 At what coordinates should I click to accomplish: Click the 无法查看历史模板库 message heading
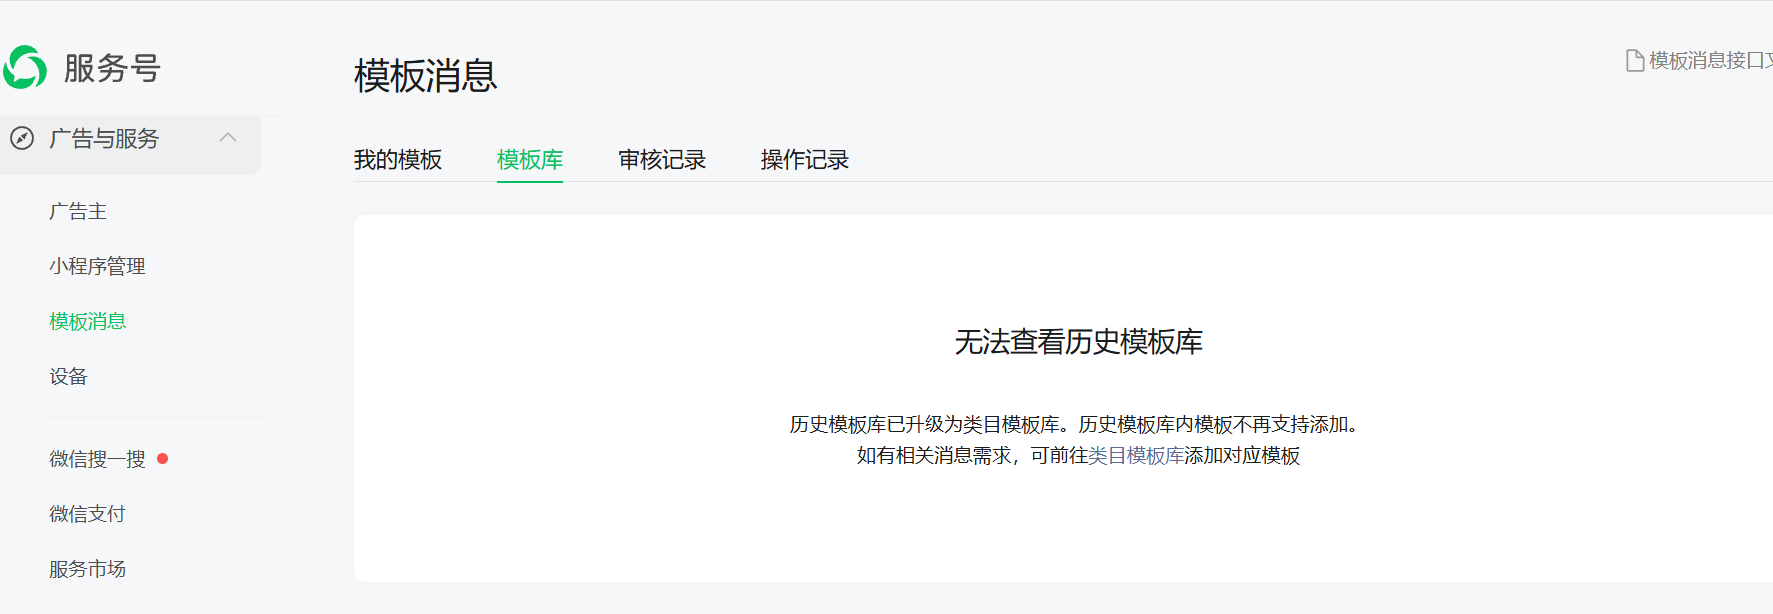coord(1078,342)
